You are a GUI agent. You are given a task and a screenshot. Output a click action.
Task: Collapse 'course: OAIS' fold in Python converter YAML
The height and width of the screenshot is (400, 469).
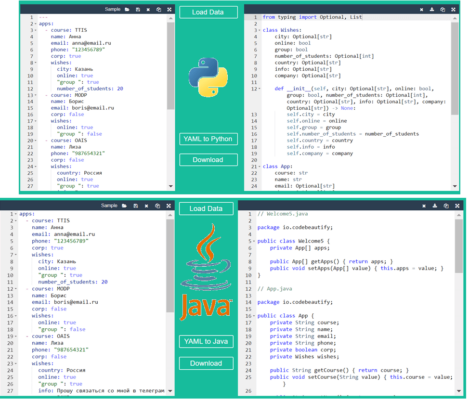coord(36,141)
